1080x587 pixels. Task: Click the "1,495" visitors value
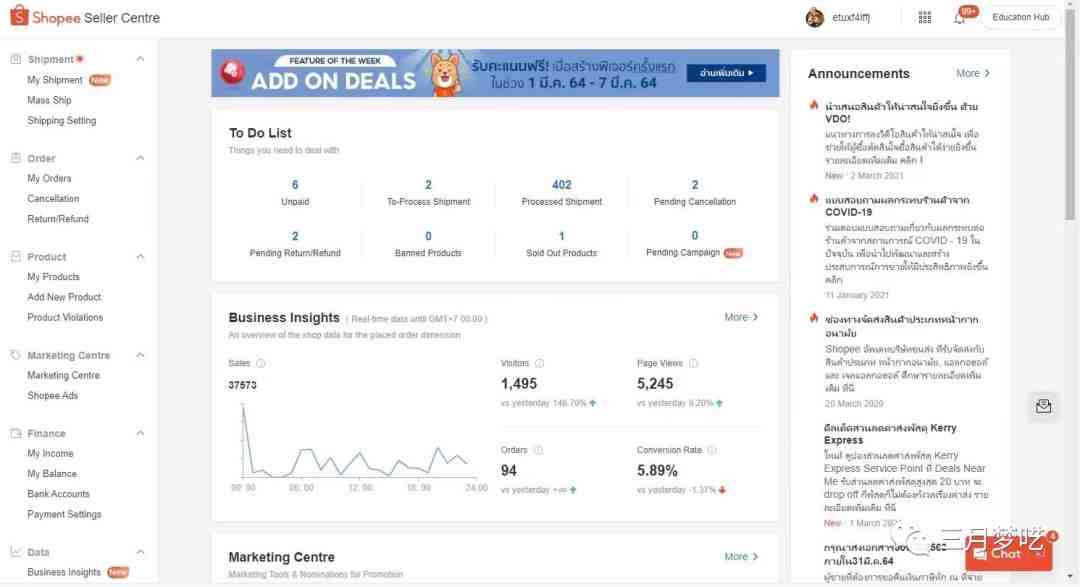pos(519,384)
